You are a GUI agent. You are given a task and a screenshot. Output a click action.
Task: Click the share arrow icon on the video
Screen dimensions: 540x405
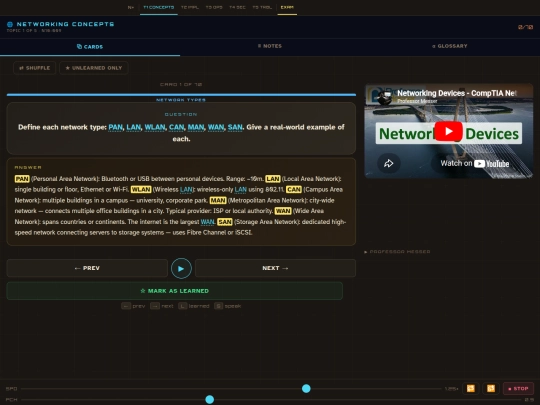[389, 163]
